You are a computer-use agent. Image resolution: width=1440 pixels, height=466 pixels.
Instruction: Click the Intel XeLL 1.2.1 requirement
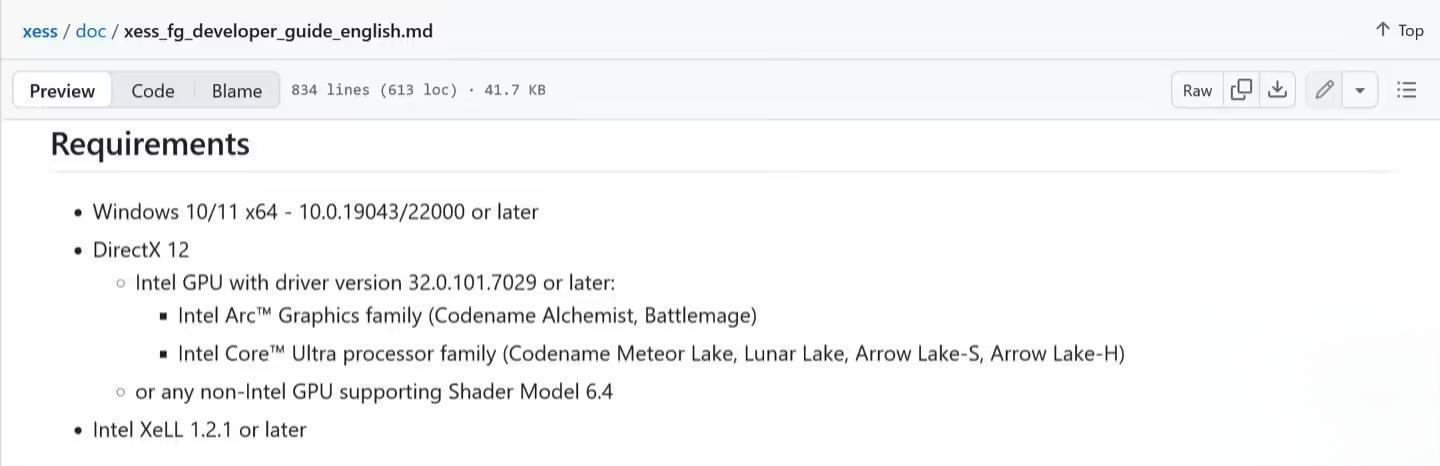pyautogui.click(x=199, y=430)
